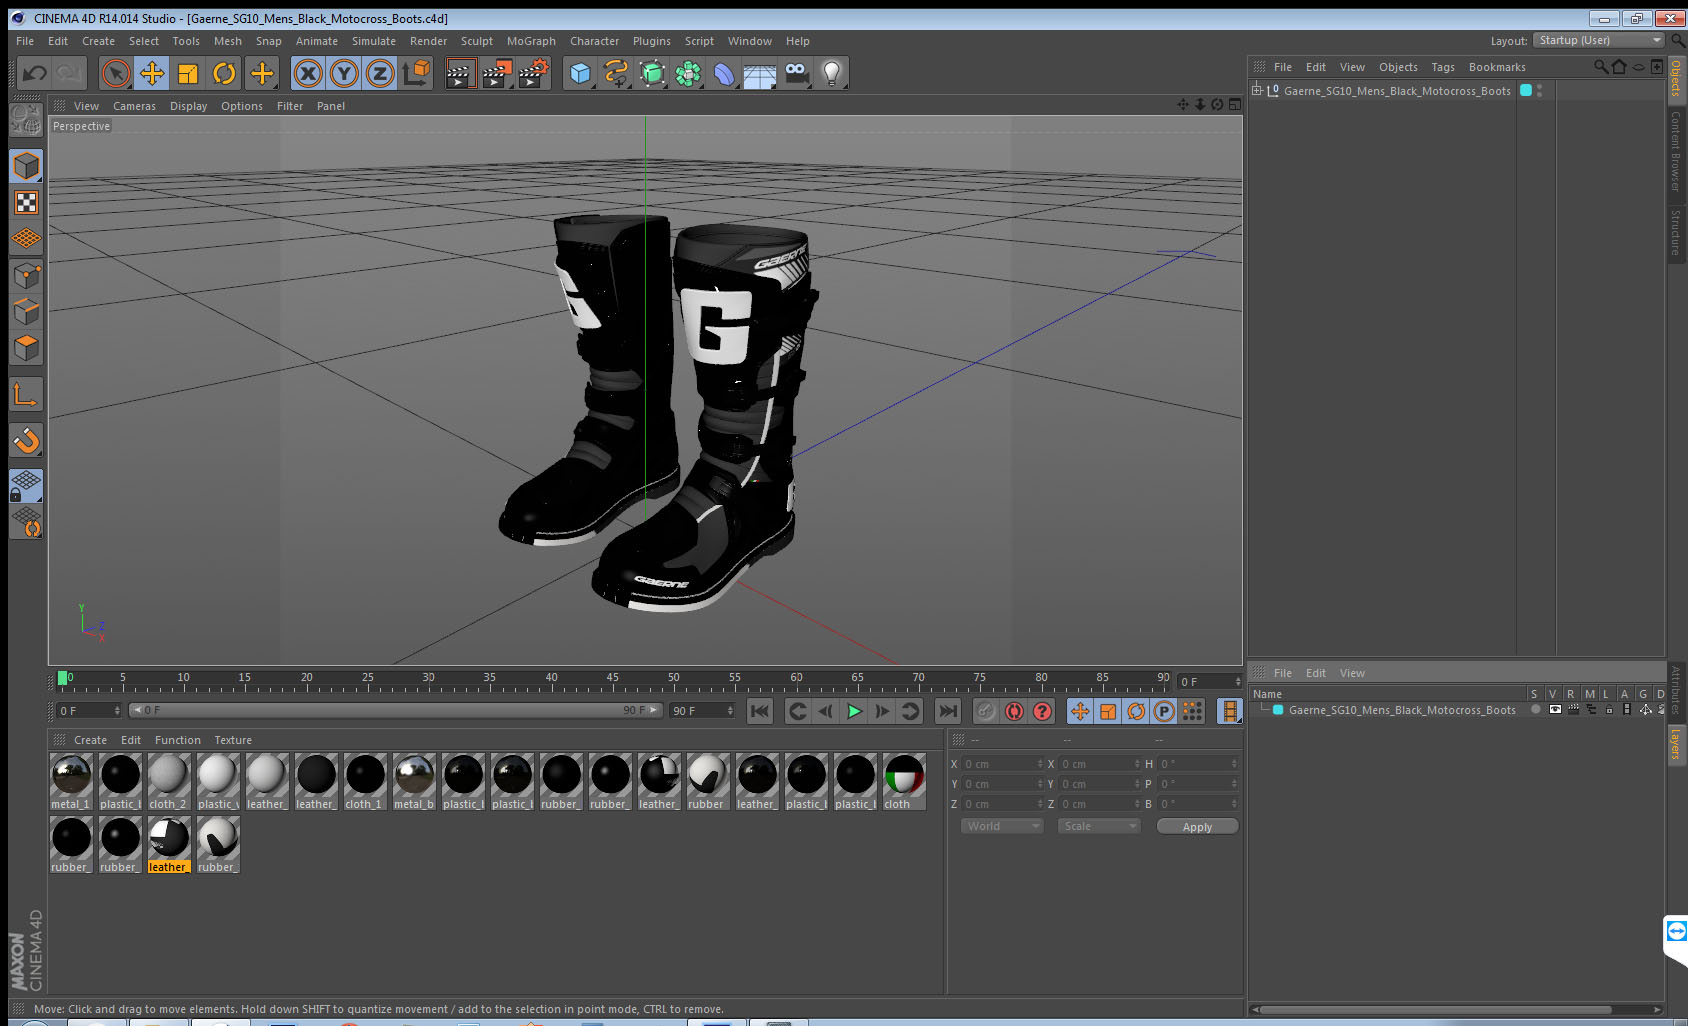Image resolution: width=1688 pixels, height=1026 pixels.
Task: Click the record active objects button
Action: coord(986,711)
